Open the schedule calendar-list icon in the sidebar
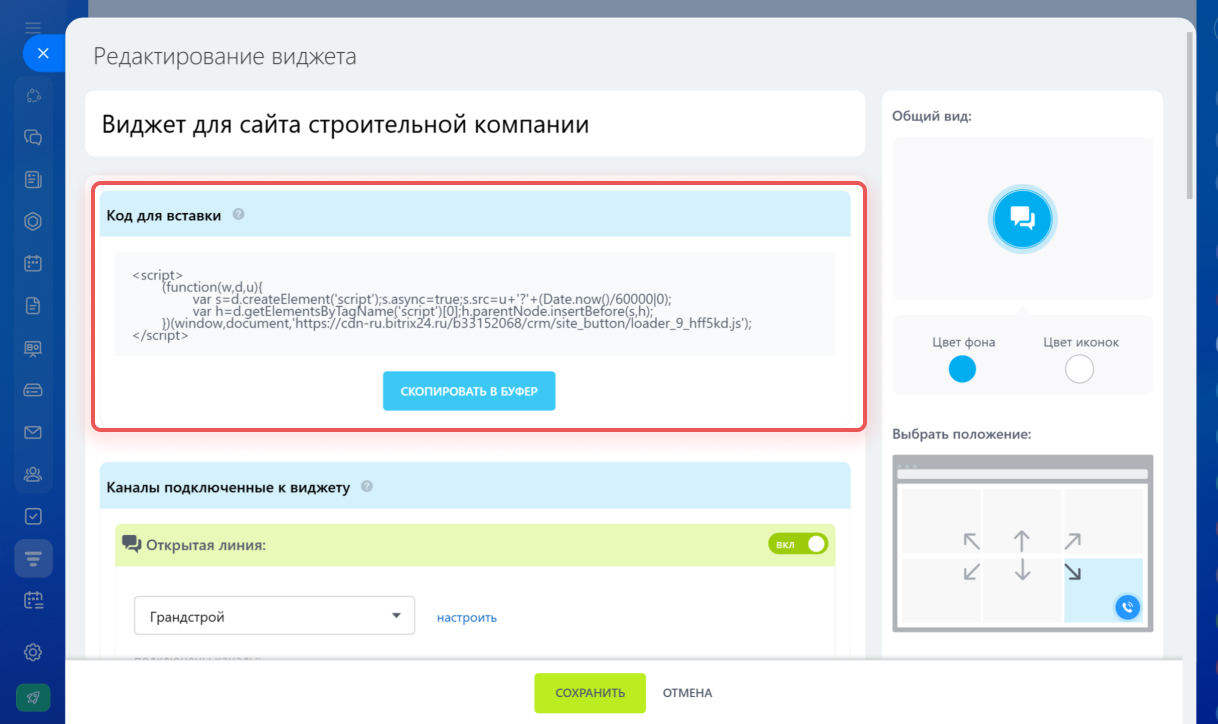Image resolution: width=1218 pixels, height=724 pixels. pos(33,600)
